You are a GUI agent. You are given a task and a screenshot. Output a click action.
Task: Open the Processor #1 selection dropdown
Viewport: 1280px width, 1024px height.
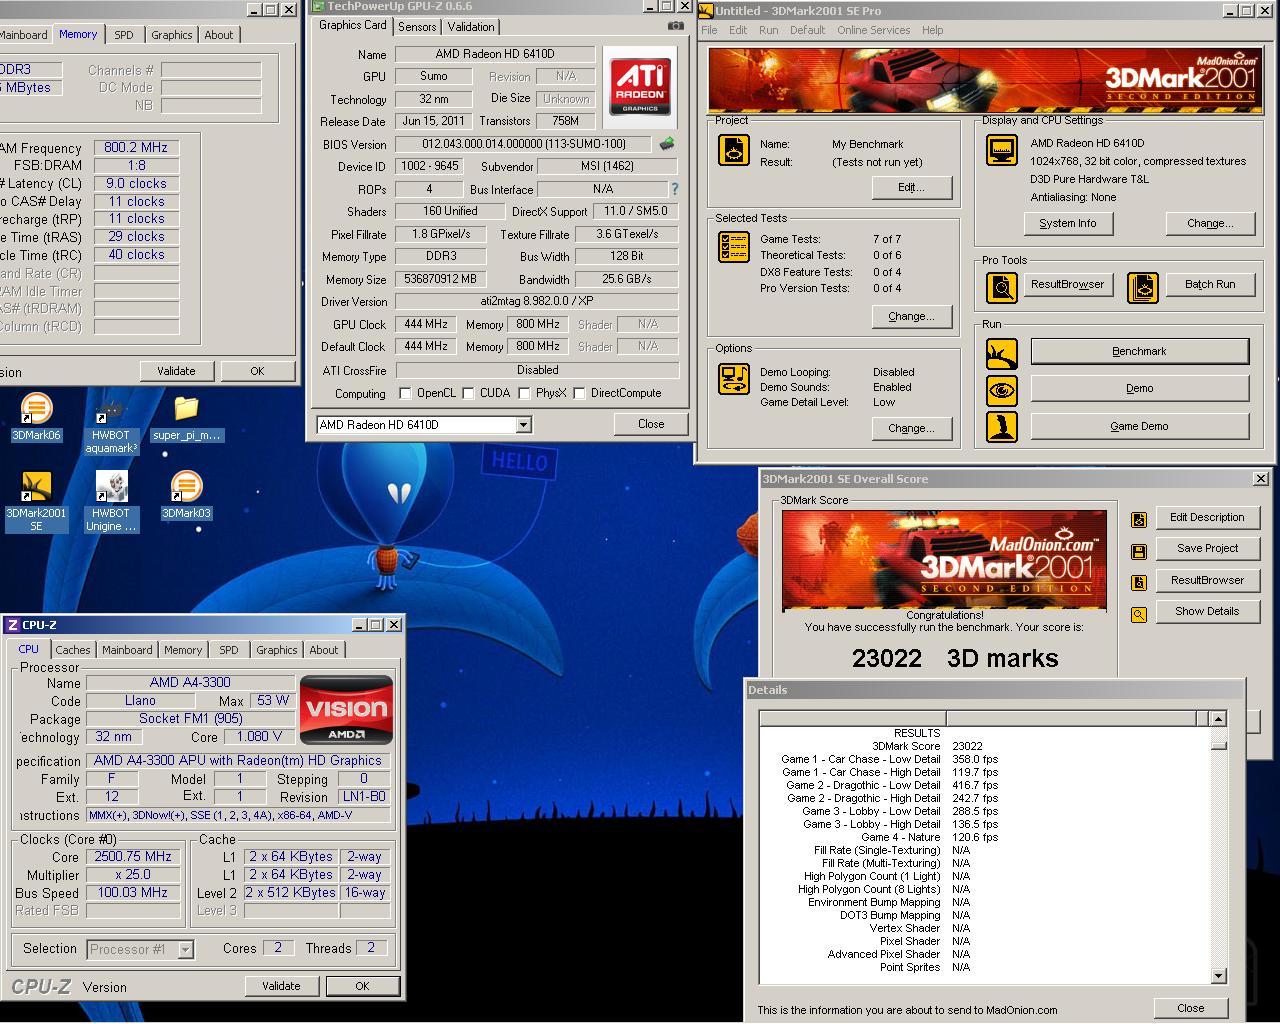pyautogui.click(x=185, y=949)
